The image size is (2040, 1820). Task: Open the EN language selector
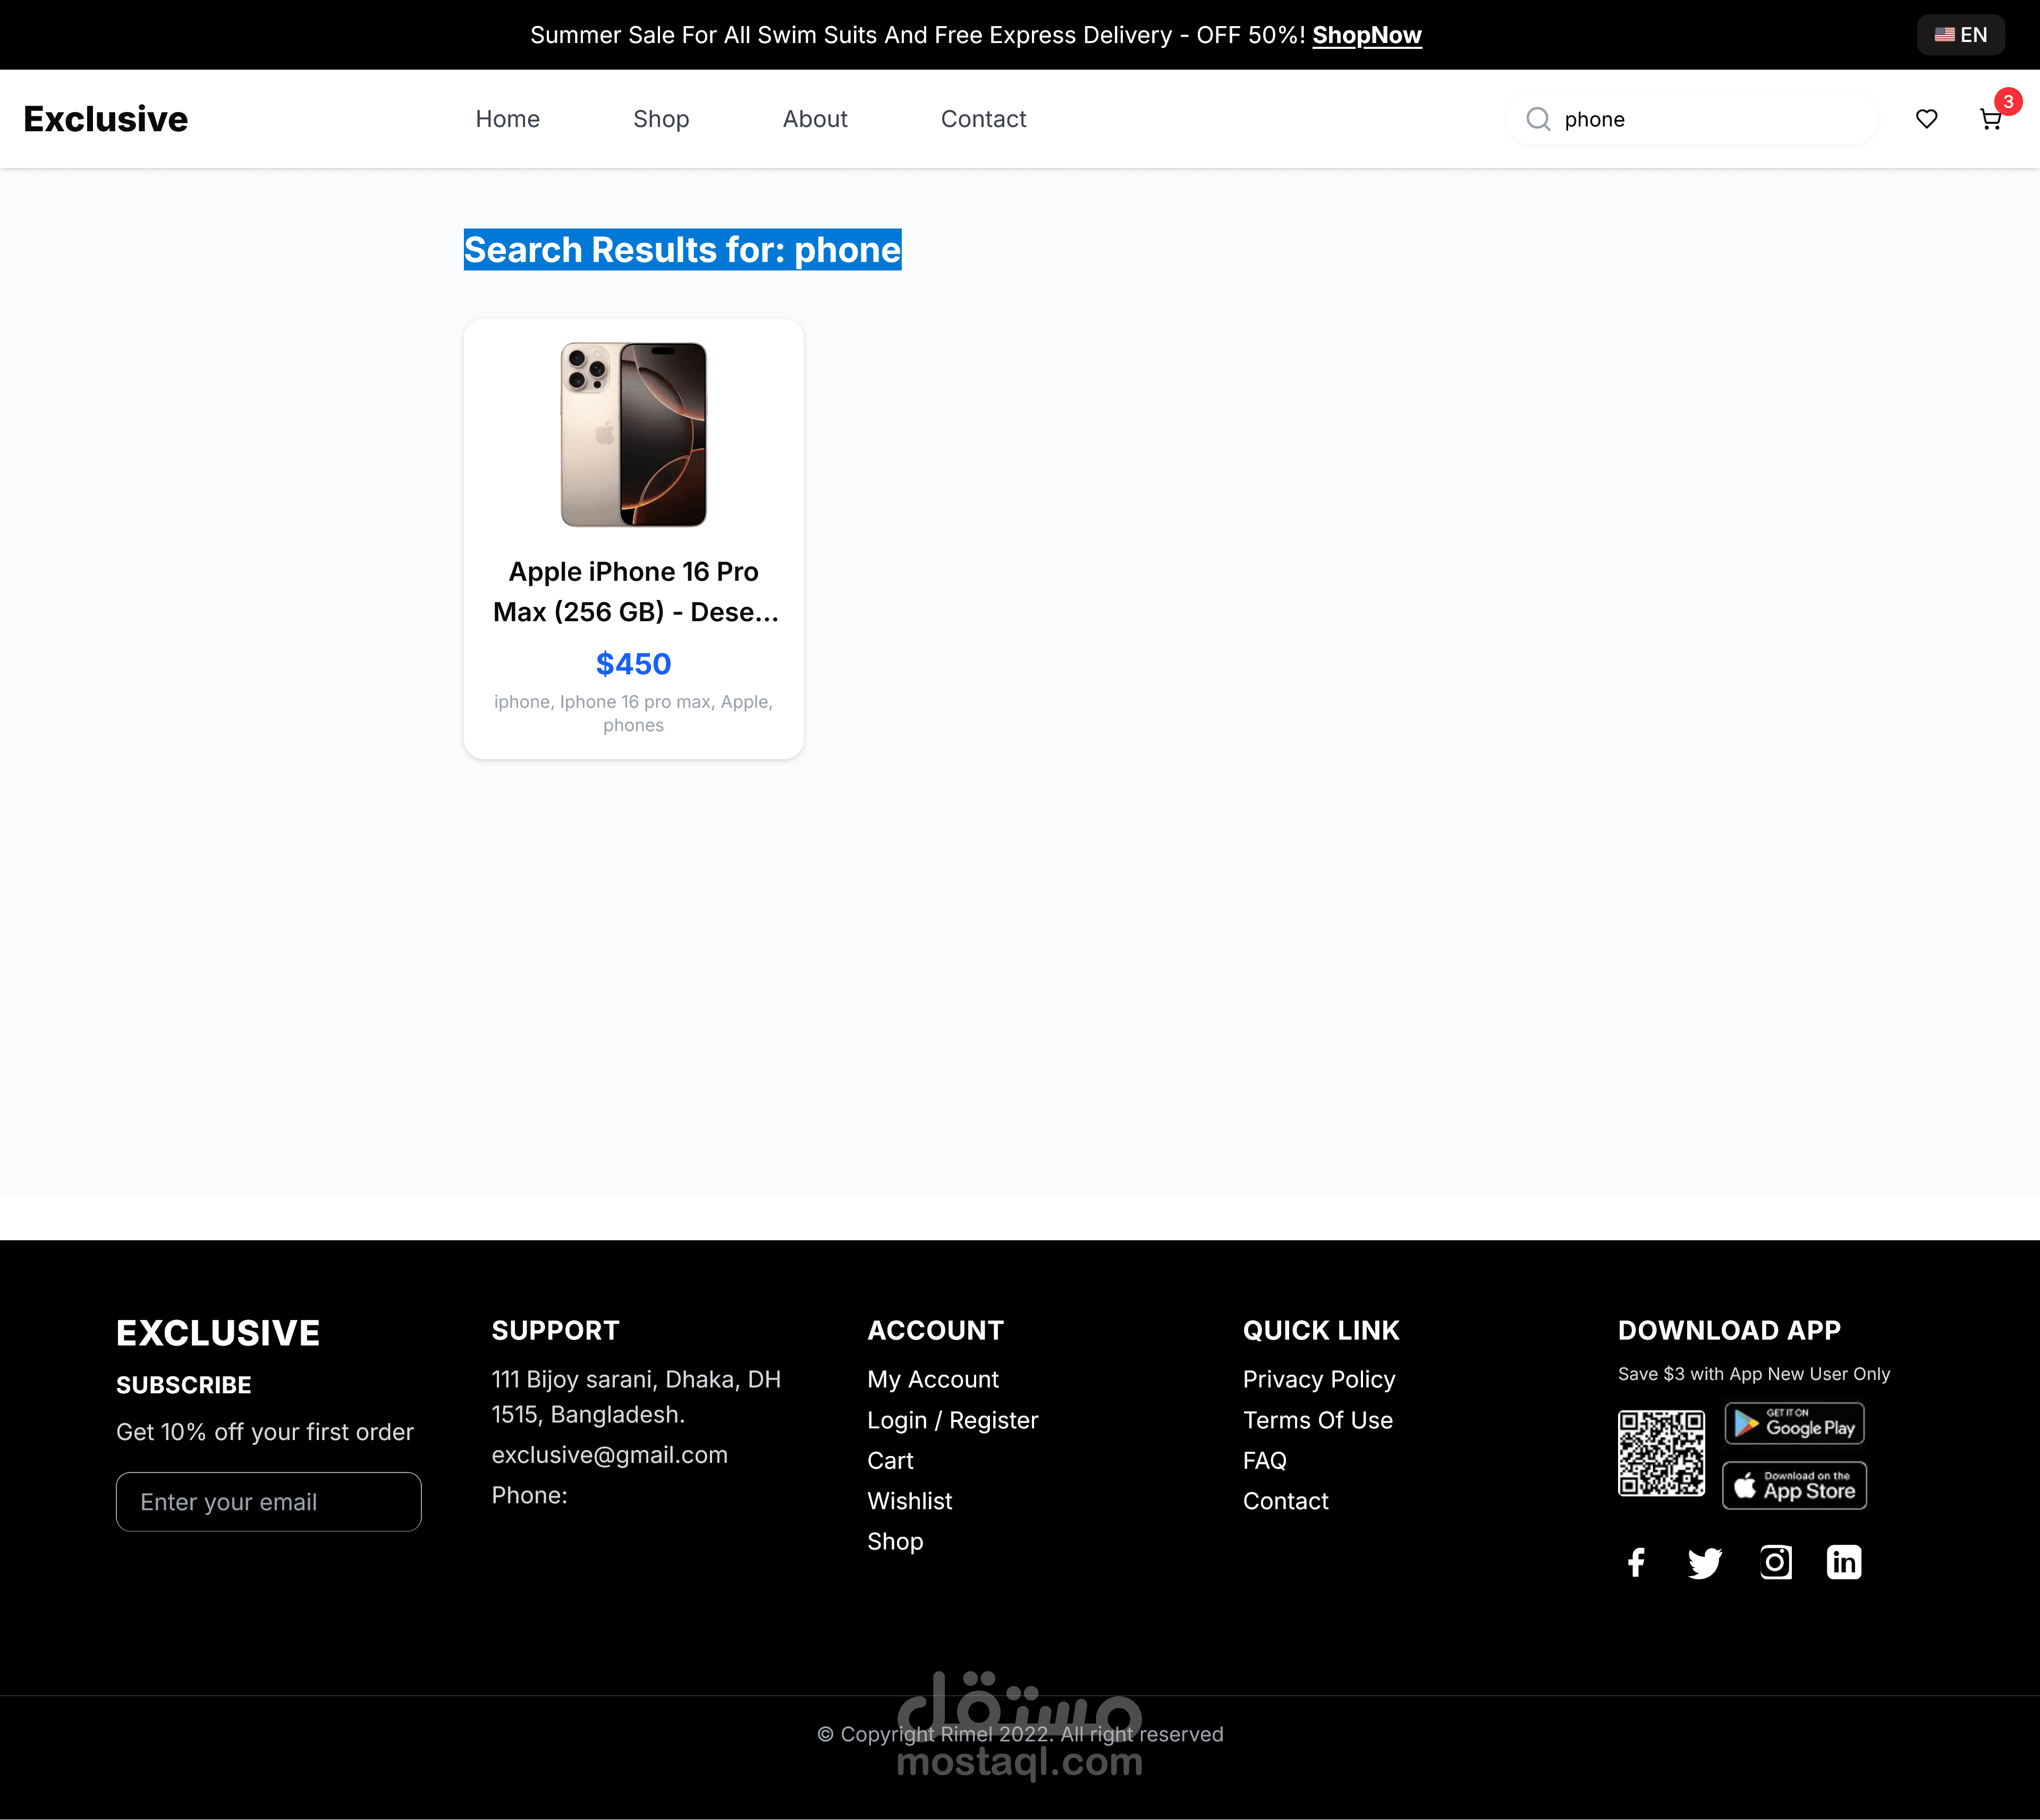1960,35
